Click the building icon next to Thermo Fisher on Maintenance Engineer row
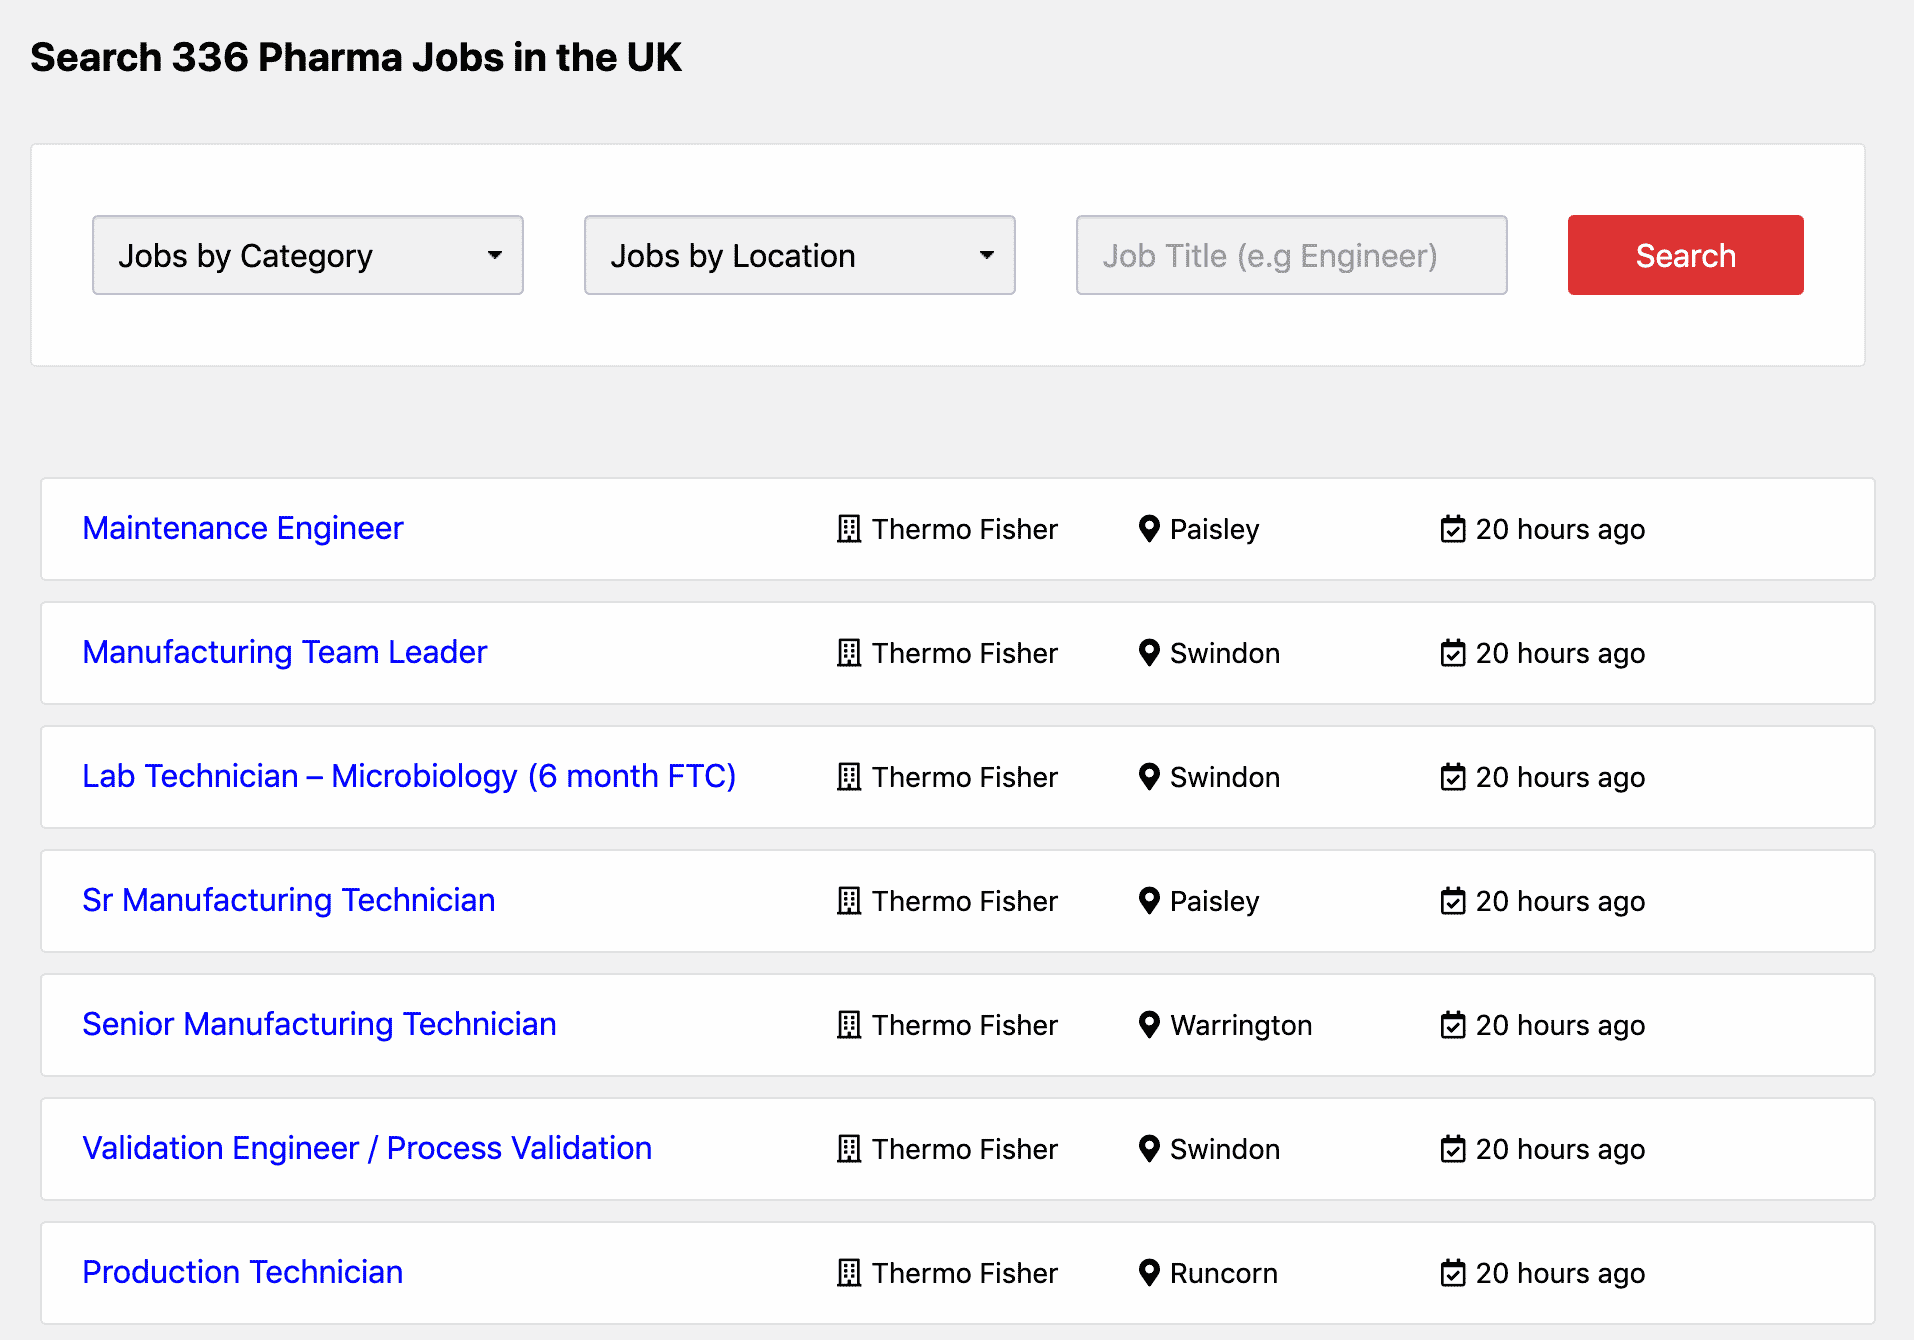Viewport: 1914px width, 1340px height. [x=848, y=529]
